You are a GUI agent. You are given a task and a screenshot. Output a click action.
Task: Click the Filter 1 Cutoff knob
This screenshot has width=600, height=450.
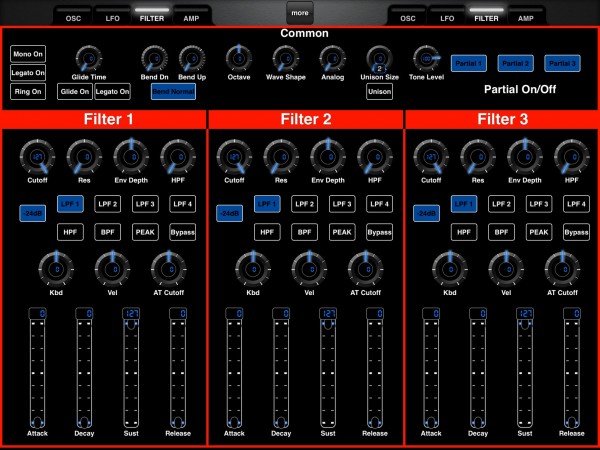(38, 157)
